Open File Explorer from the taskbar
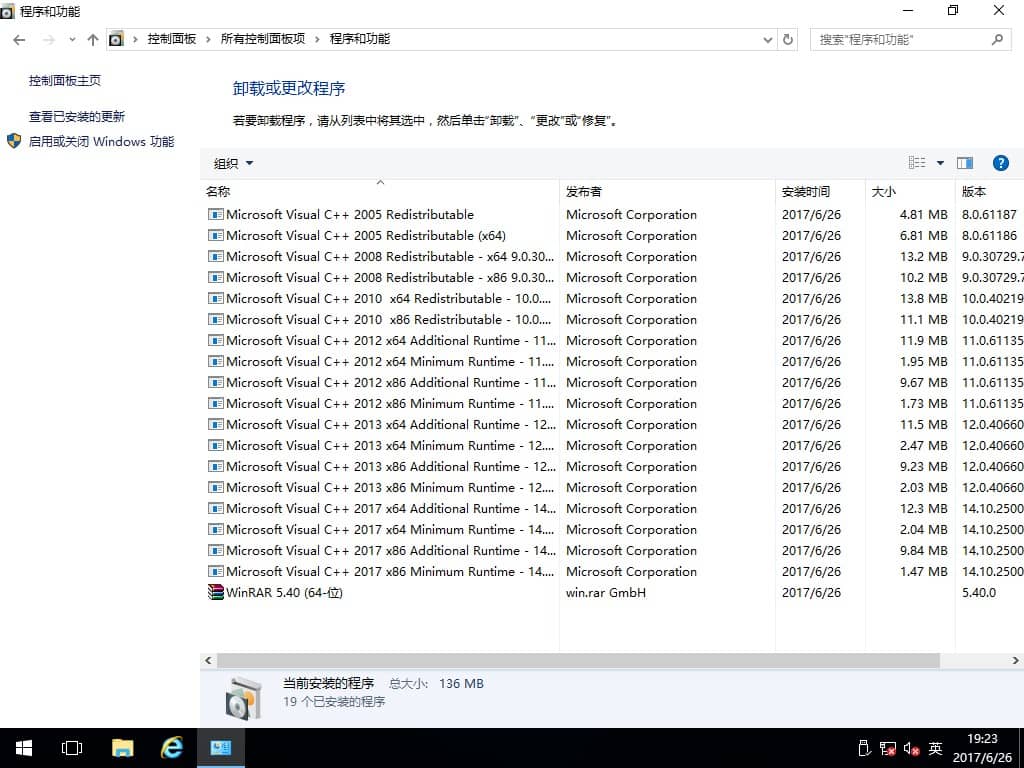This screenshot has height=768, width=1024. (x=122, y=748)
